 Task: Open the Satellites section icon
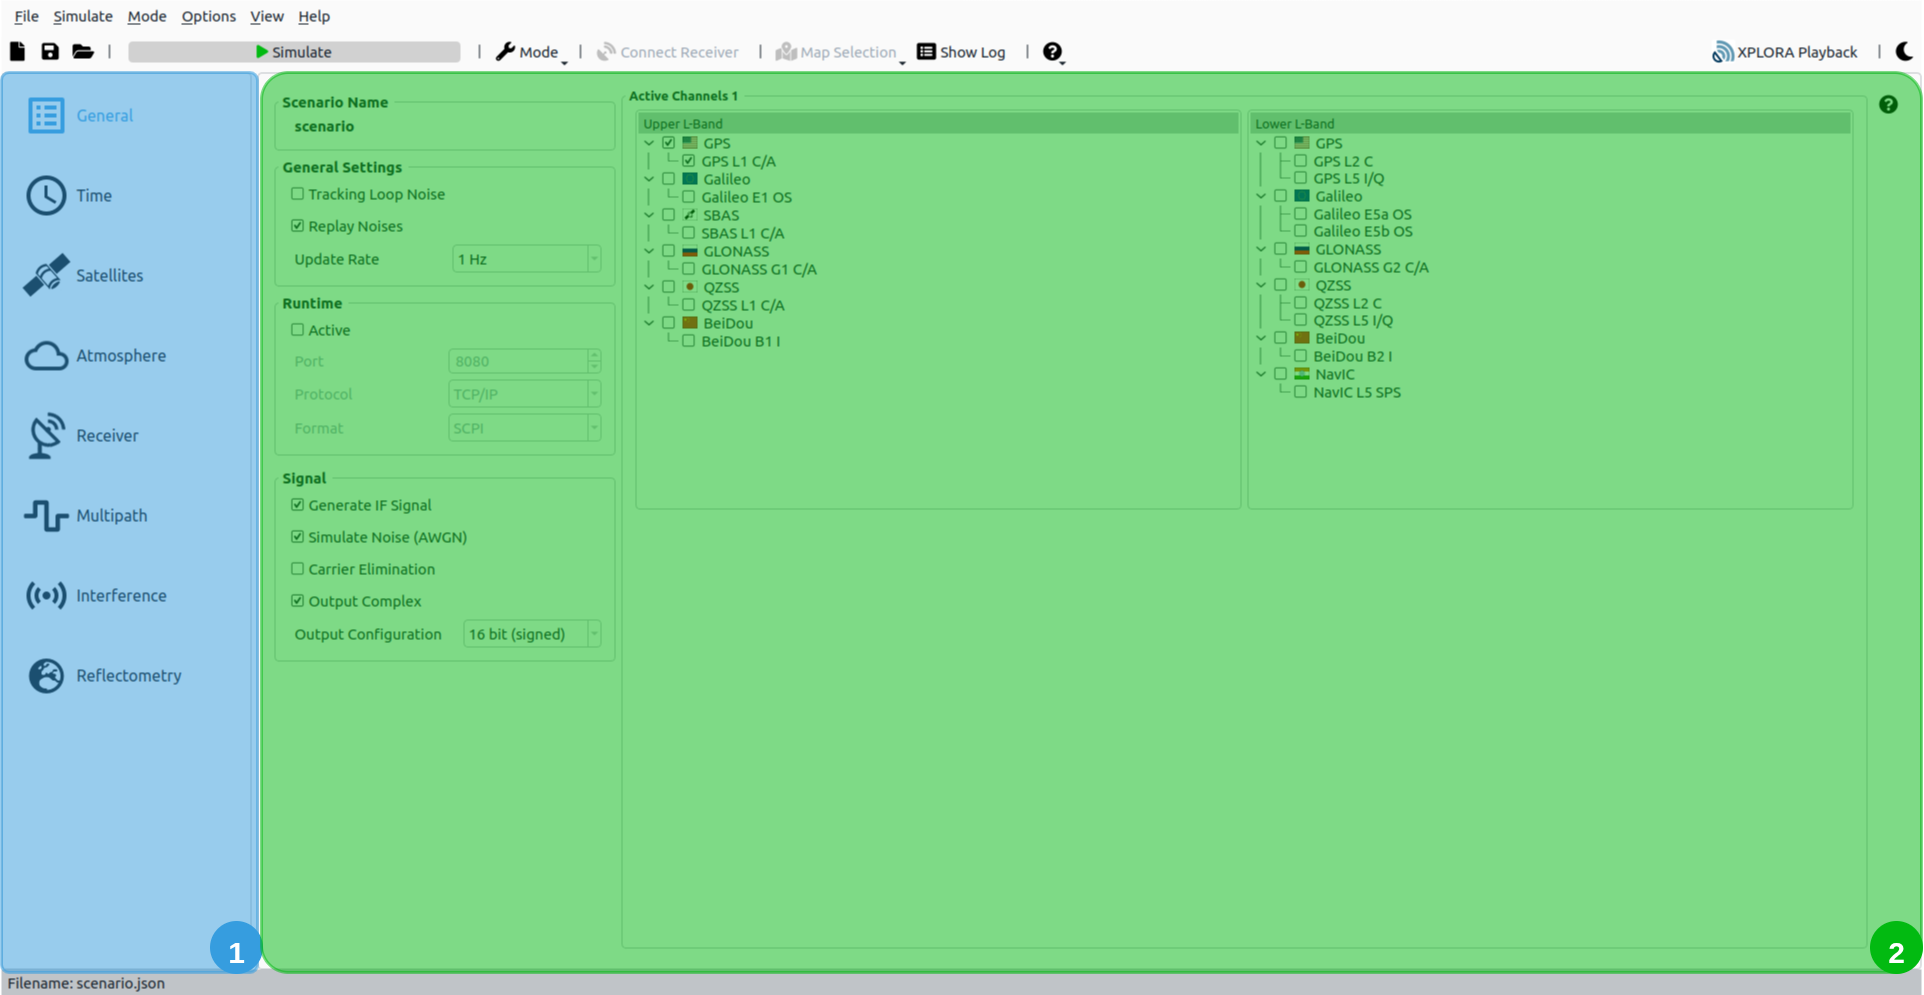46,275
